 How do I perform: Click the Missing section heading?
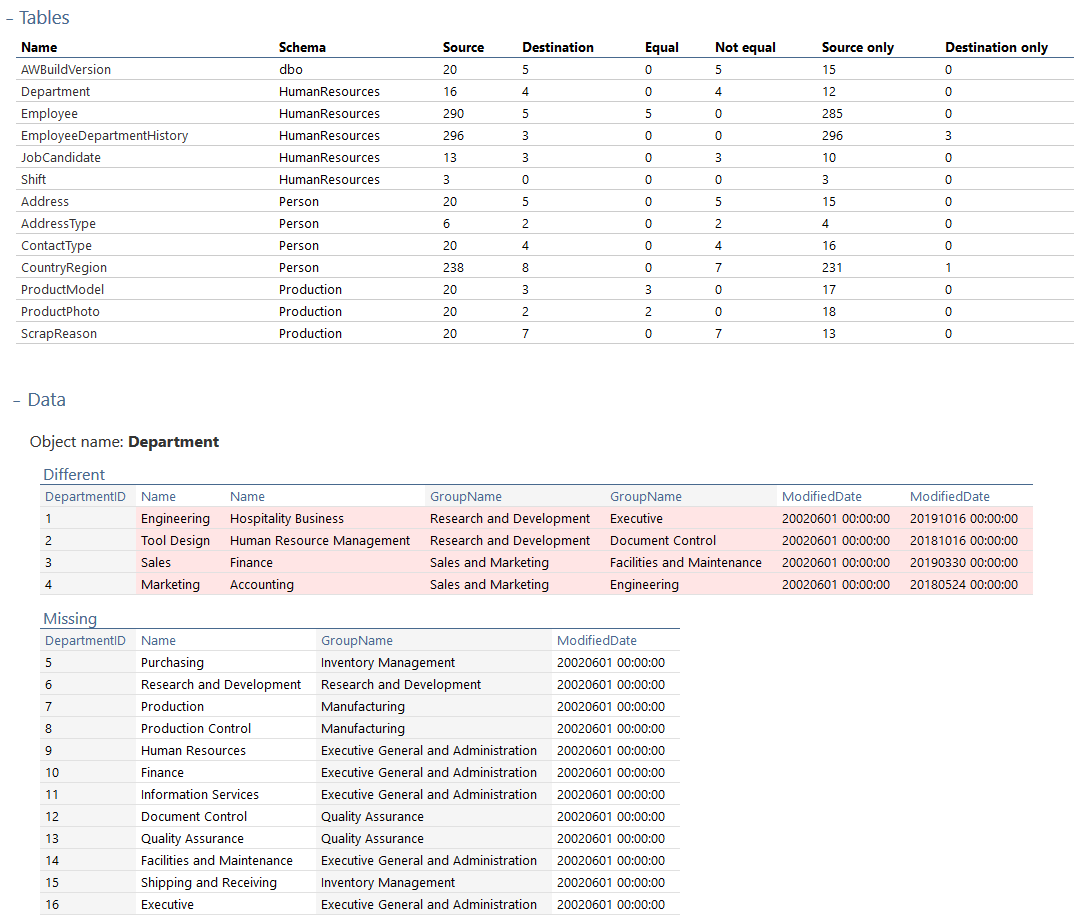click(70, 619)
